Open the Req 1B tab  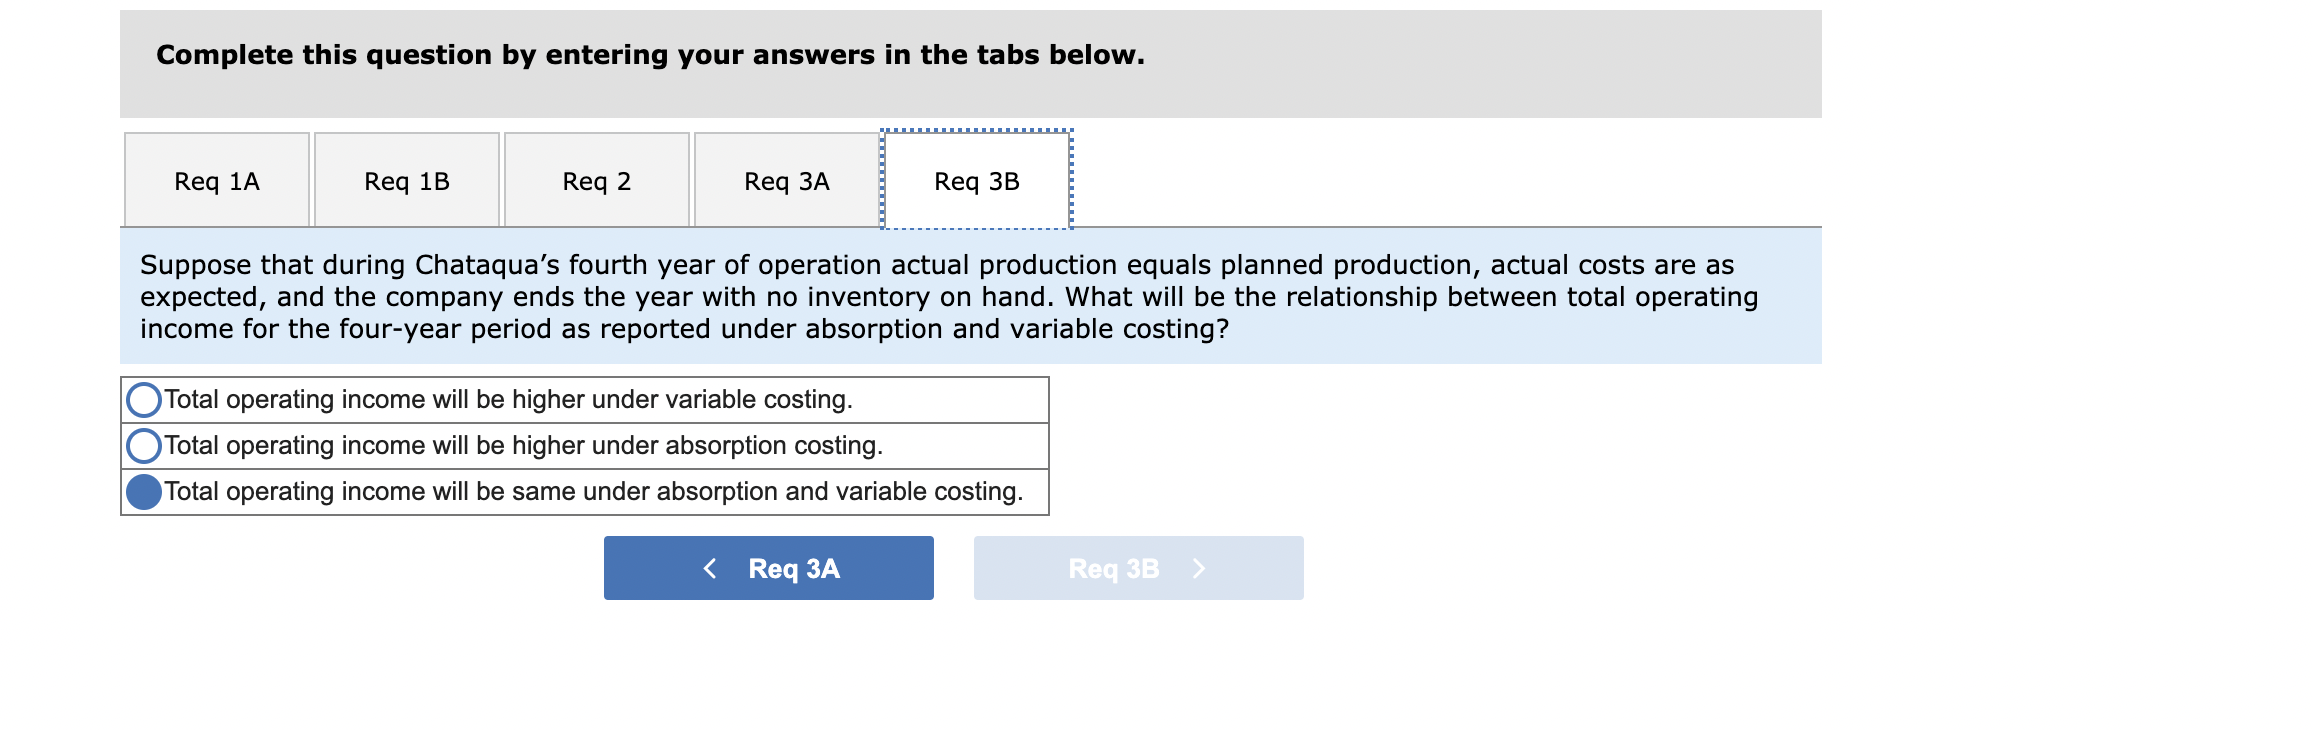click(x=406, y=180)
